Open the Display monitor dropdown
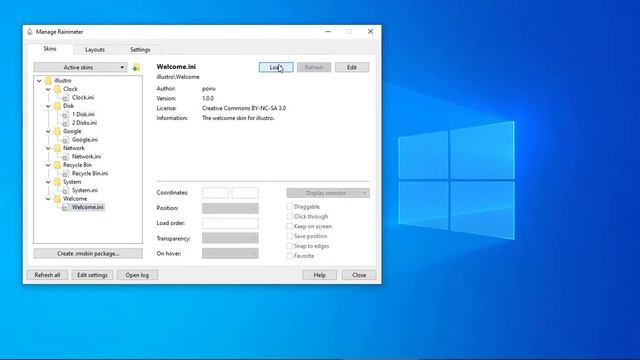 [x=328, y=193]
